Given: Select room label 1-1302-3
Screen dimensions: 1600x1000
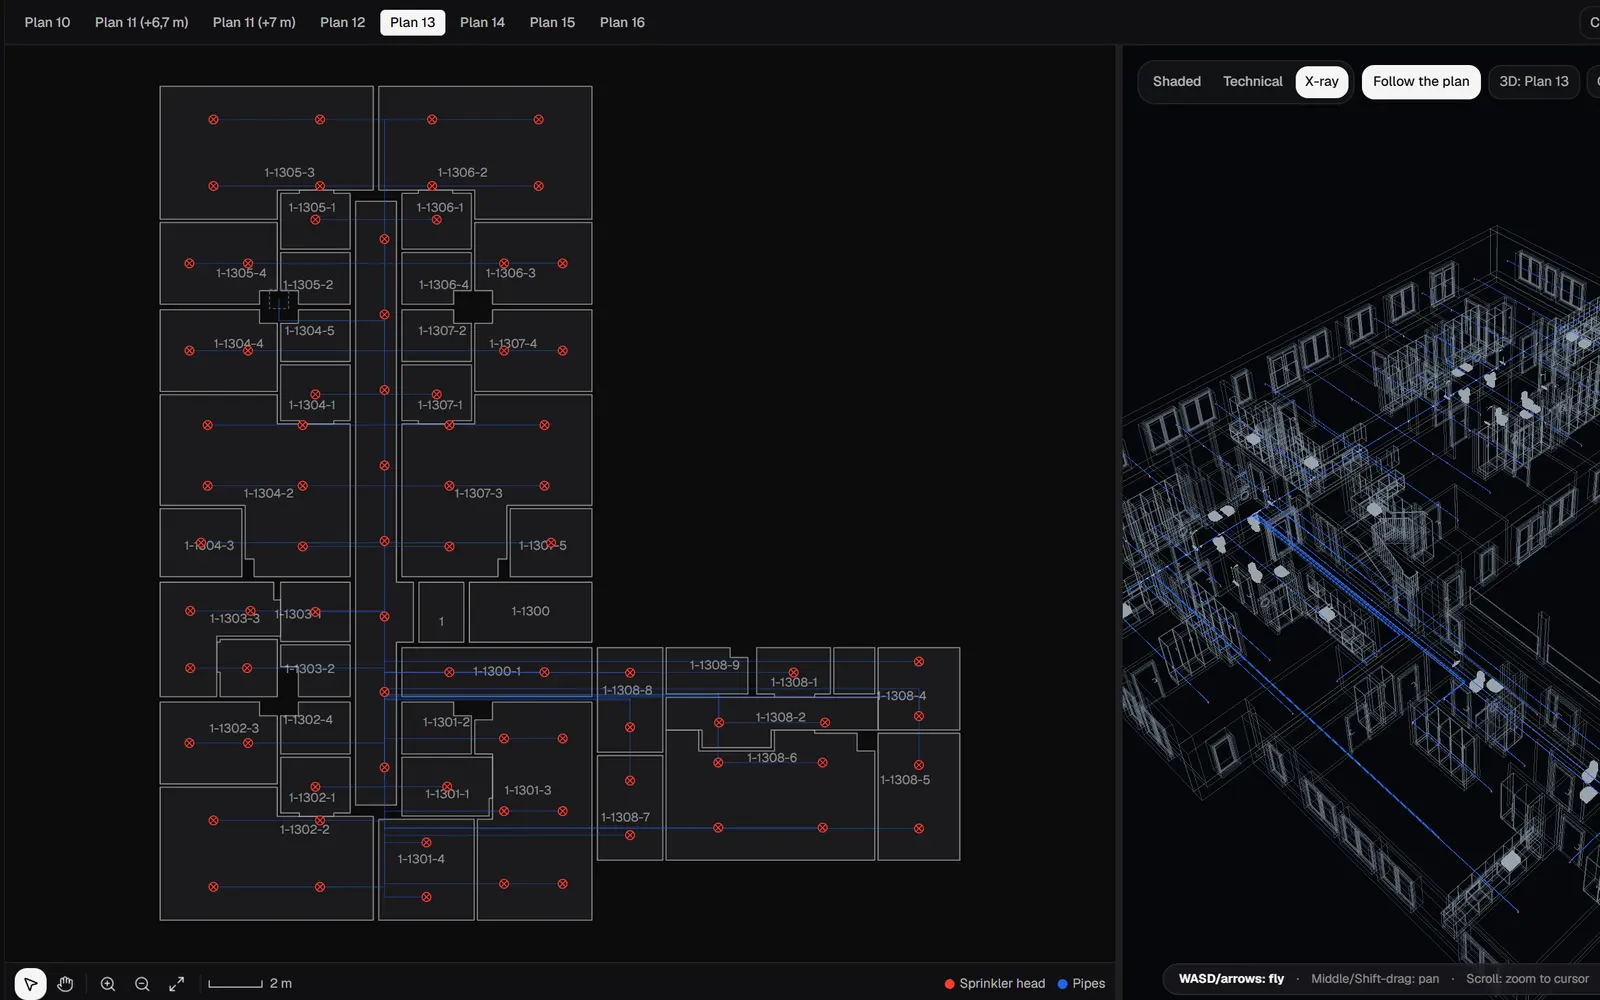Looking at the screenshot, I should 233,728.
